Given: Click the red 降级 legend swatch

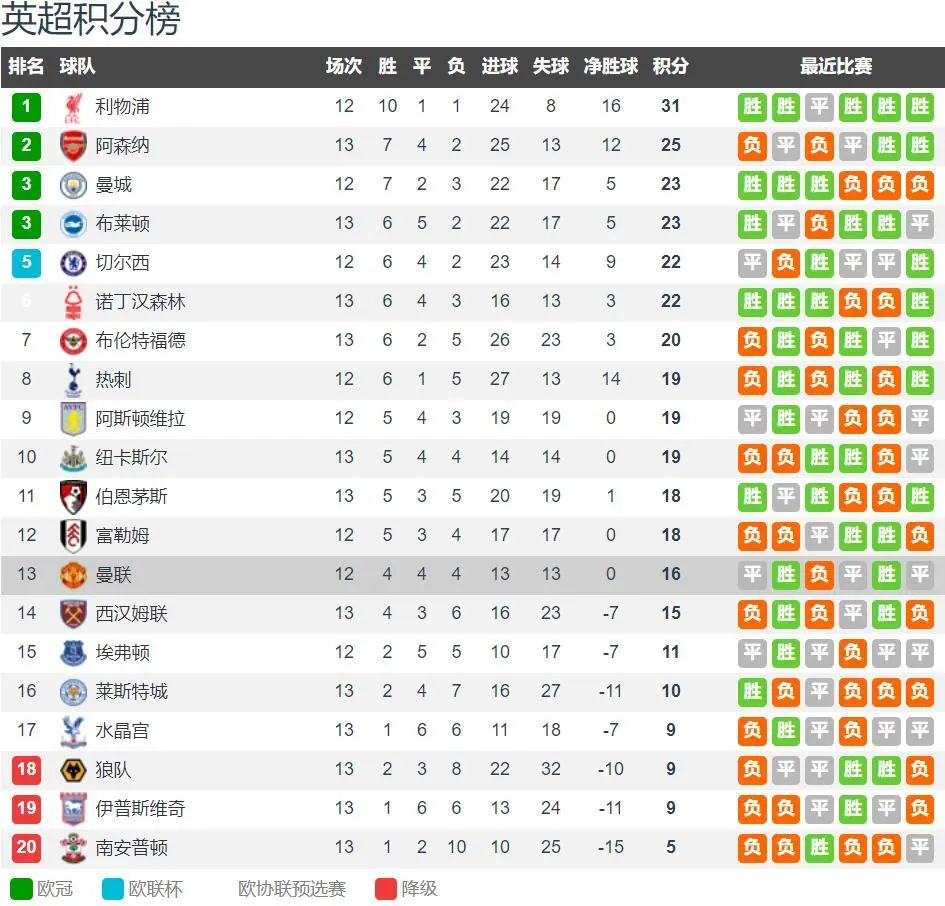Looking at the screenshot, I should [386, 889].
